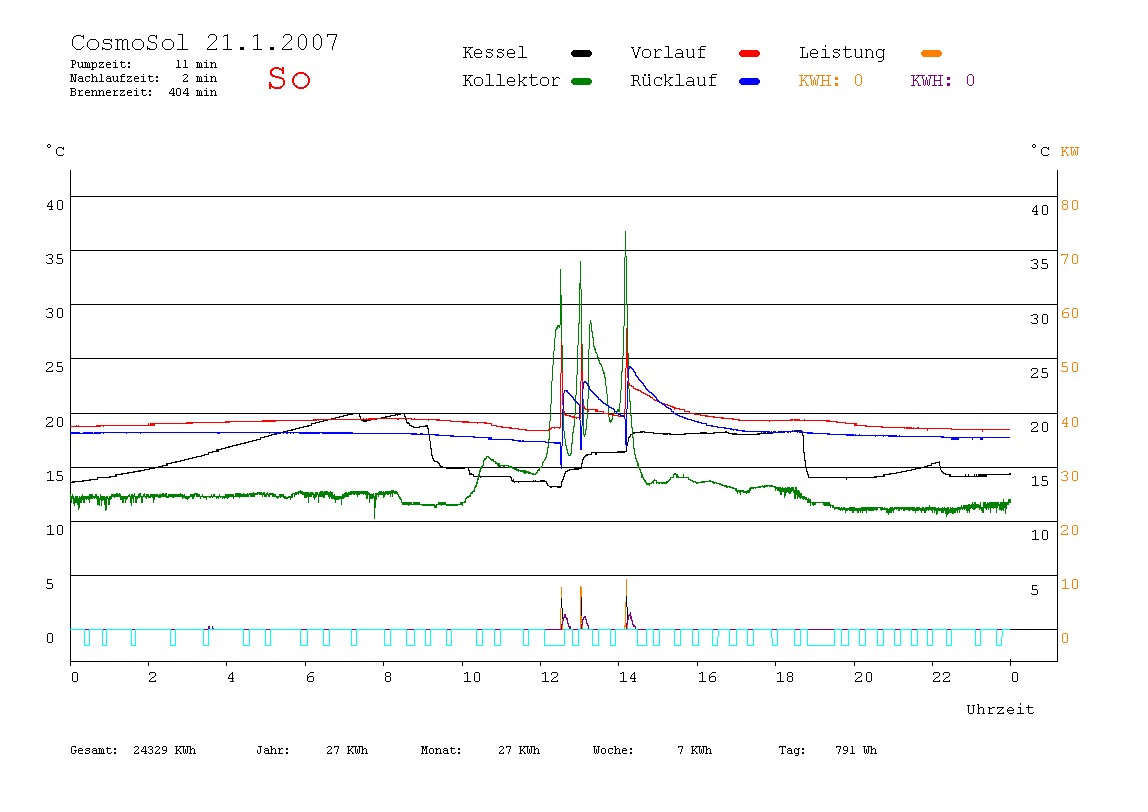Screen dimensions: 1148x812
Task: Click the Kessel legend label
Action: [494, 53]
